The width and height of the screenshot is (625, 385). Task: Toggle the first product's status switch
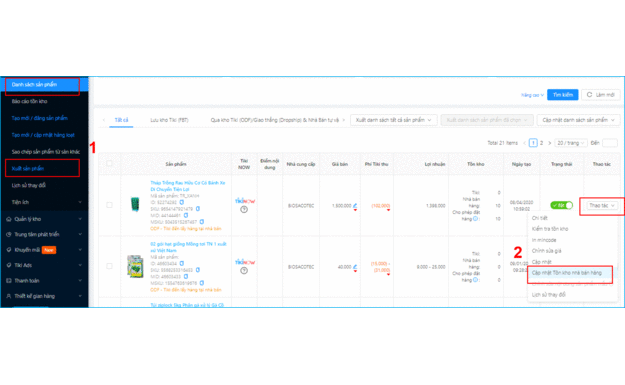click(x=561, y=205)
